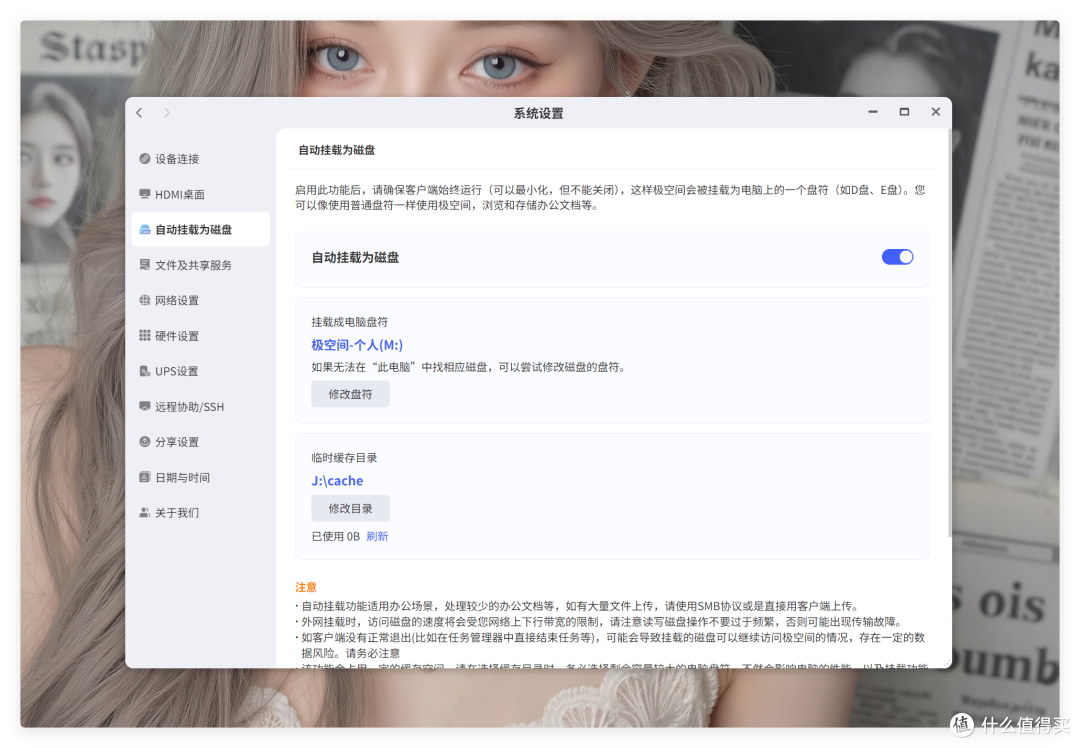Click the 分享设置 icon
The height and width of the screenshot is (748, 1080).
coord(145,441)
